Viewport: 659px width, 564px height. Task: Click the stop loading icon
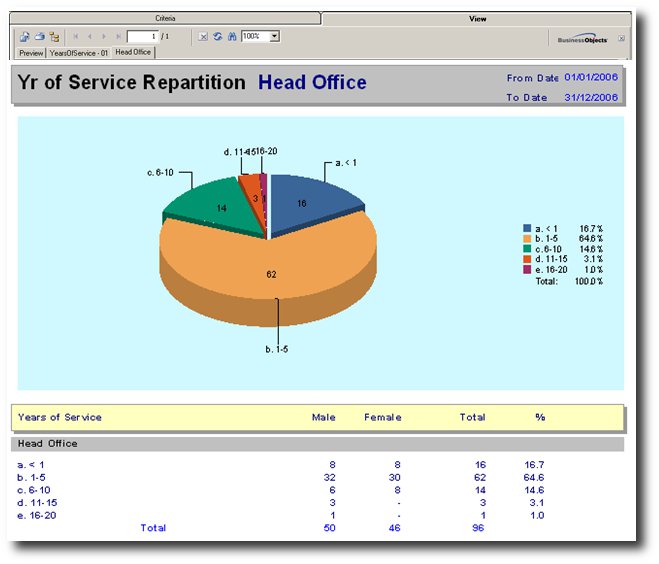coord(203,36)
